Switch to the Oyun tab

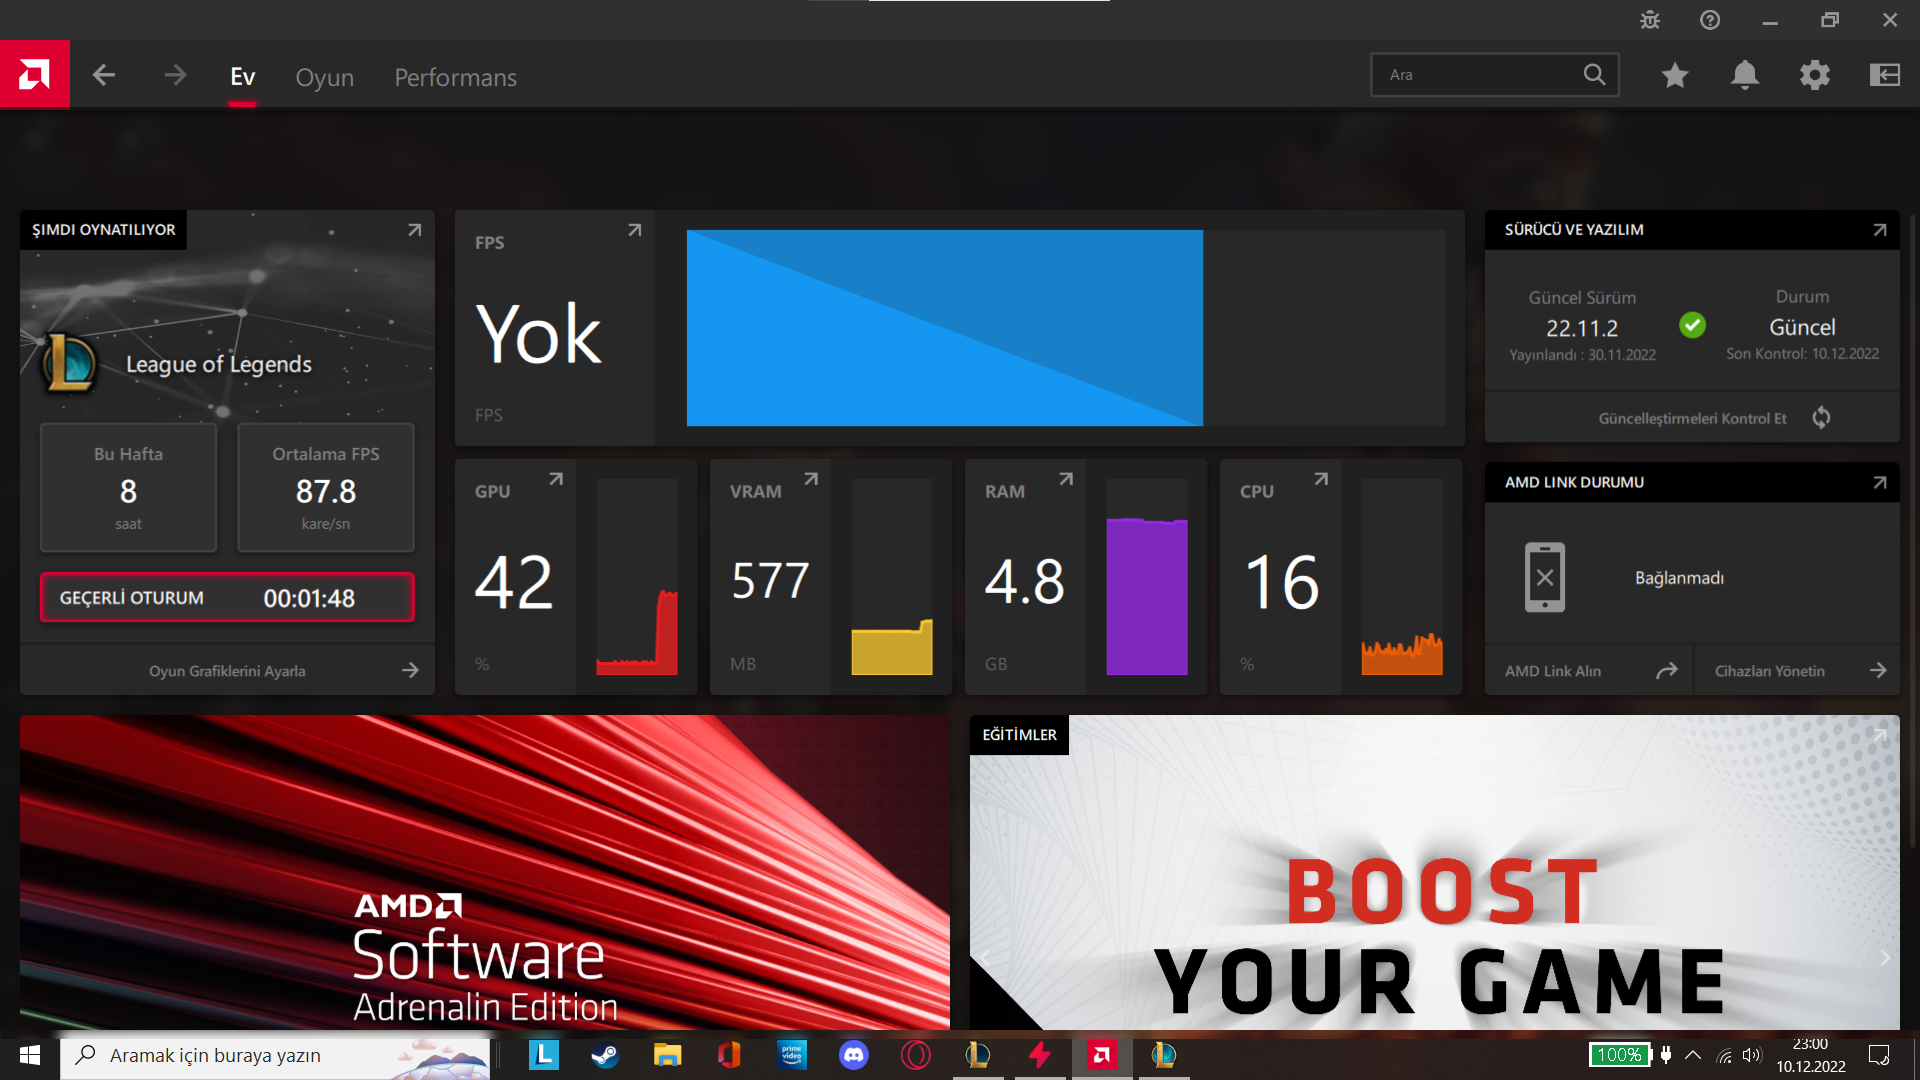point(324,77)
